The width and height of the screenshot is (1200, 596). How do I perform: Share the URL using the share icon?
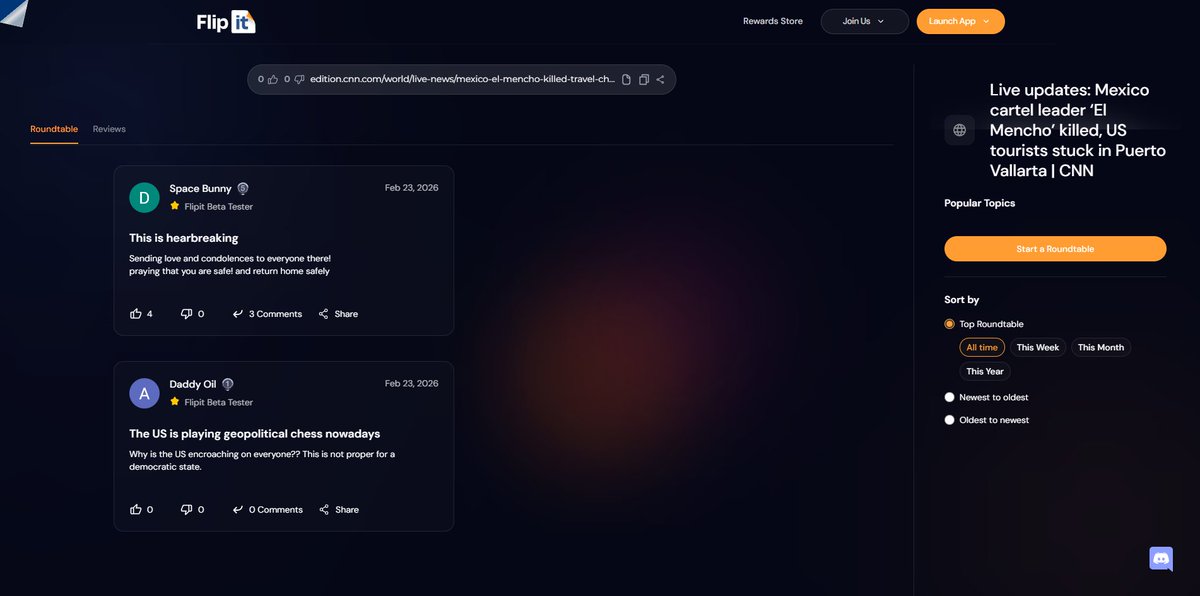tap(661, 79)
